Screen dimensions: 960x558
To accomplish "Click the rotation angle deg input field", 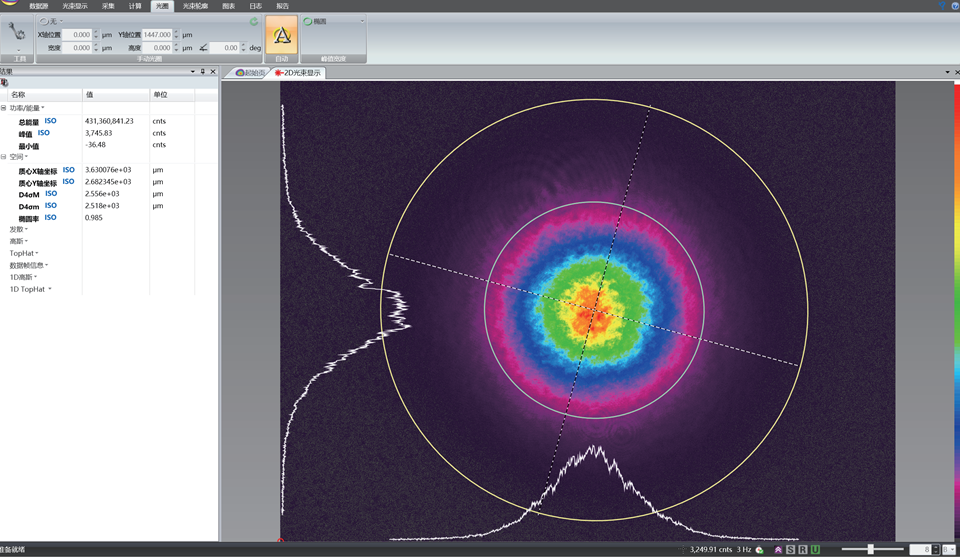I will (225, 48).
